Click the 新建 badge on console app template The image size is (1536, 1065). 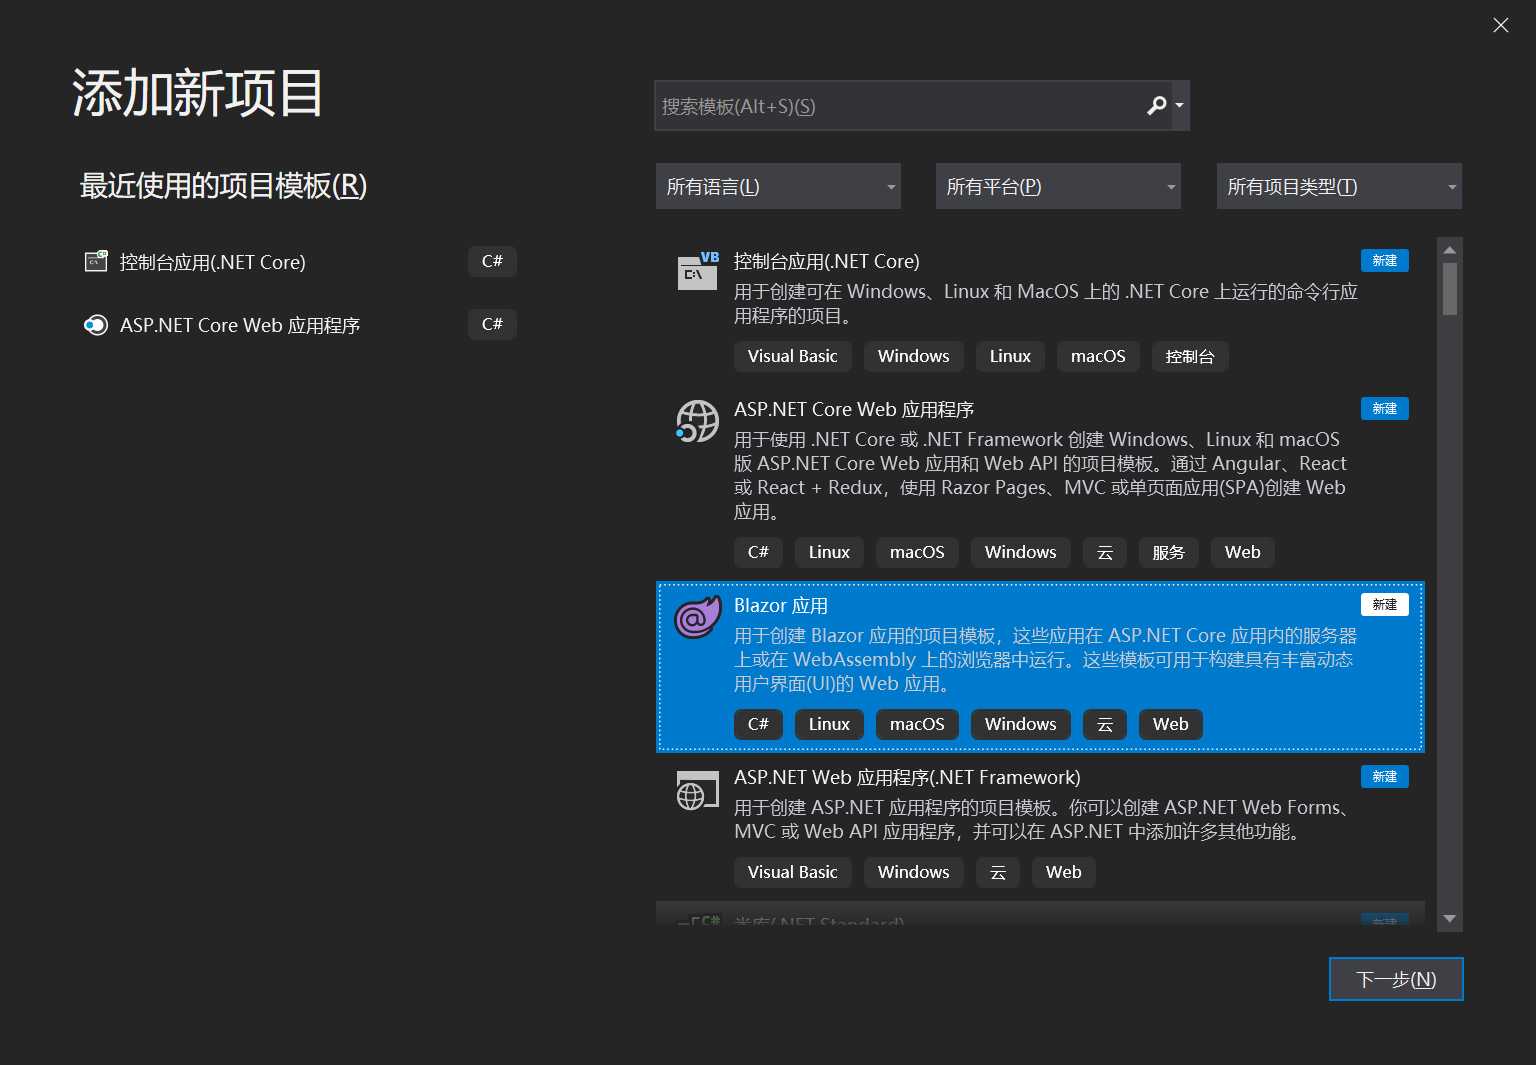(x=1385, y=260)
